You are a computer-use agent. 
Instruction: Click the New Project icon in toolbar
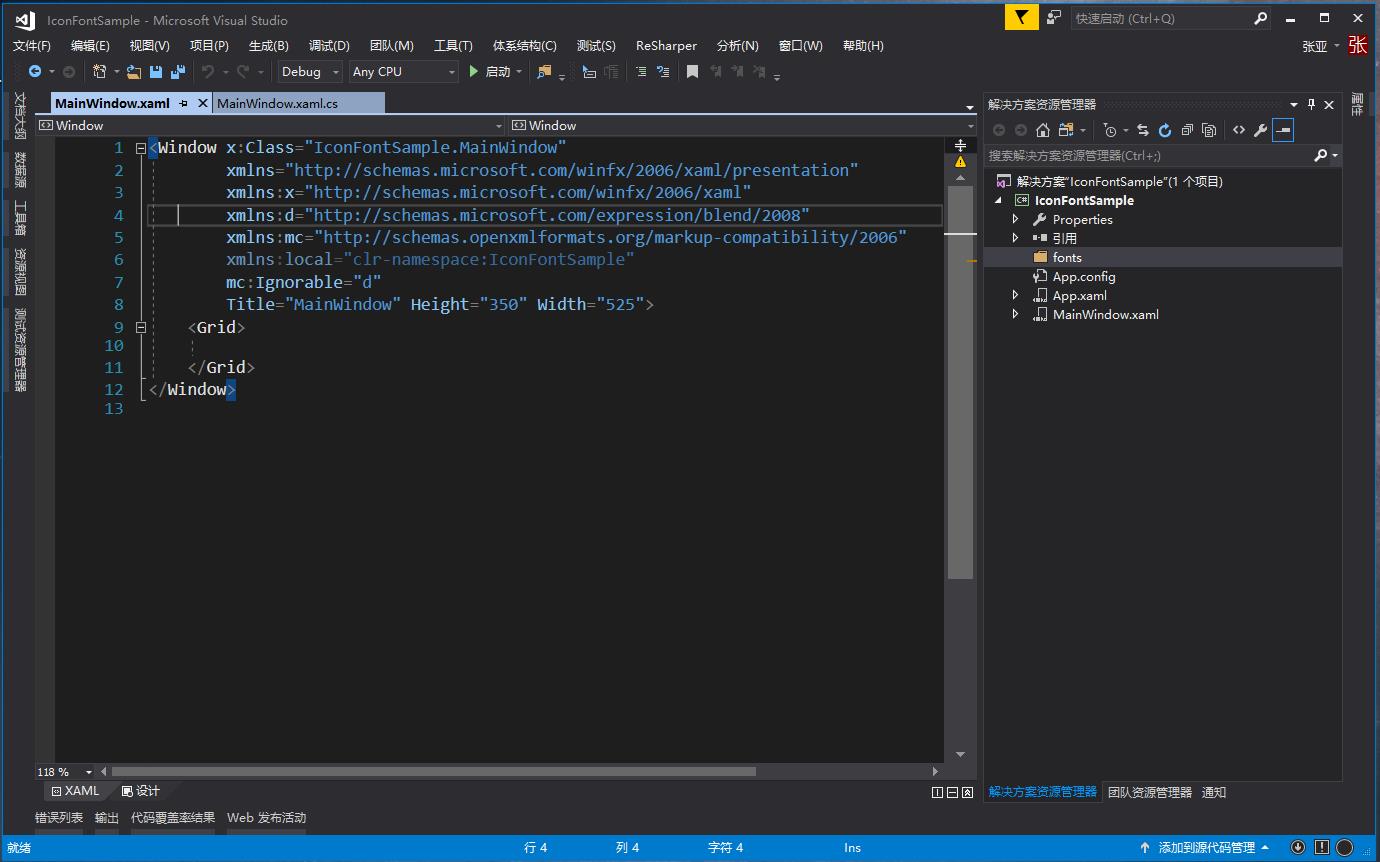(99, 71)
